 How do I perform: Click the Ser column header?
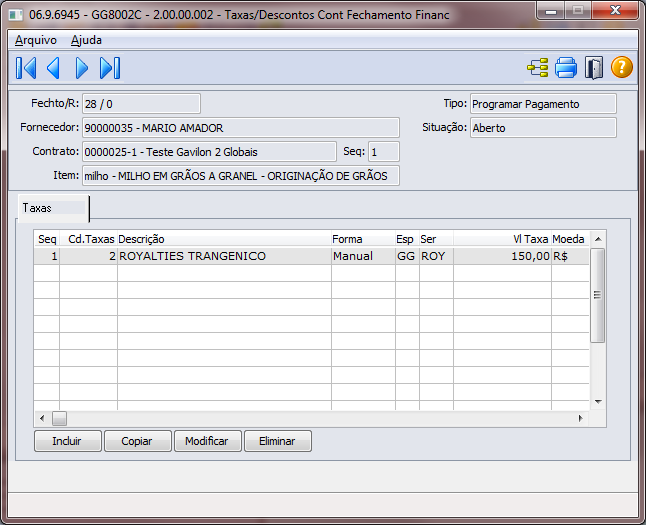(x=436, y=239)
